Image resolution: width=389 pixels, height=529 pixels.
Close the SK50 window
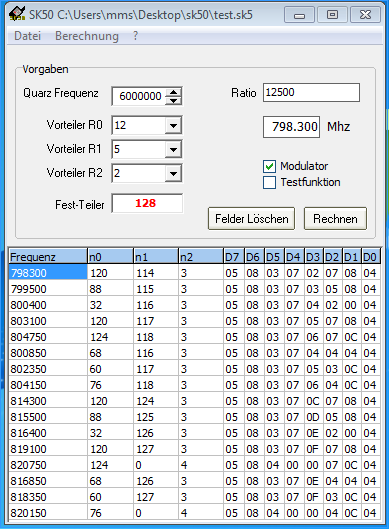click(365, 15)
